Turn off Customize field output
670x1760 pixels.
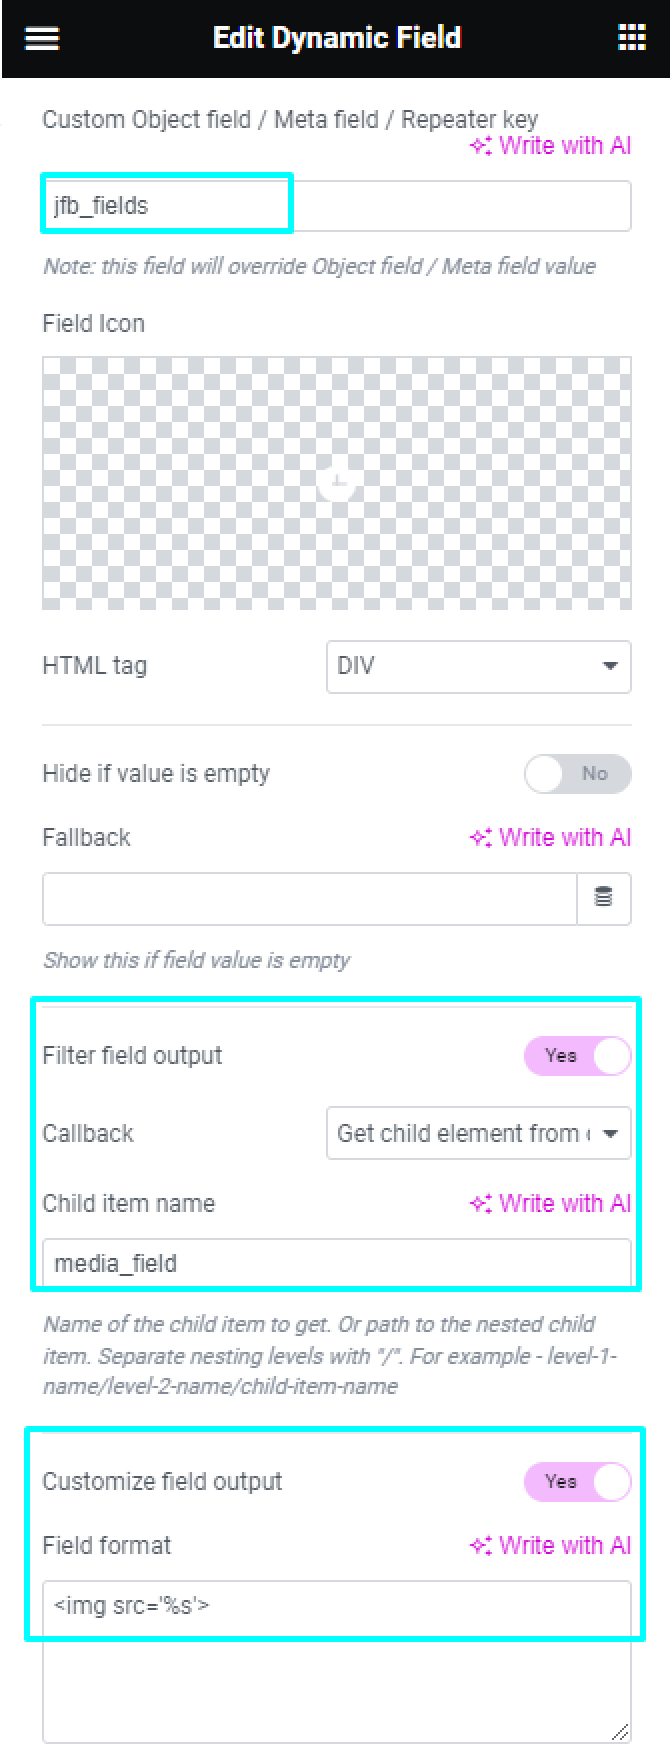coord(577,1482)
